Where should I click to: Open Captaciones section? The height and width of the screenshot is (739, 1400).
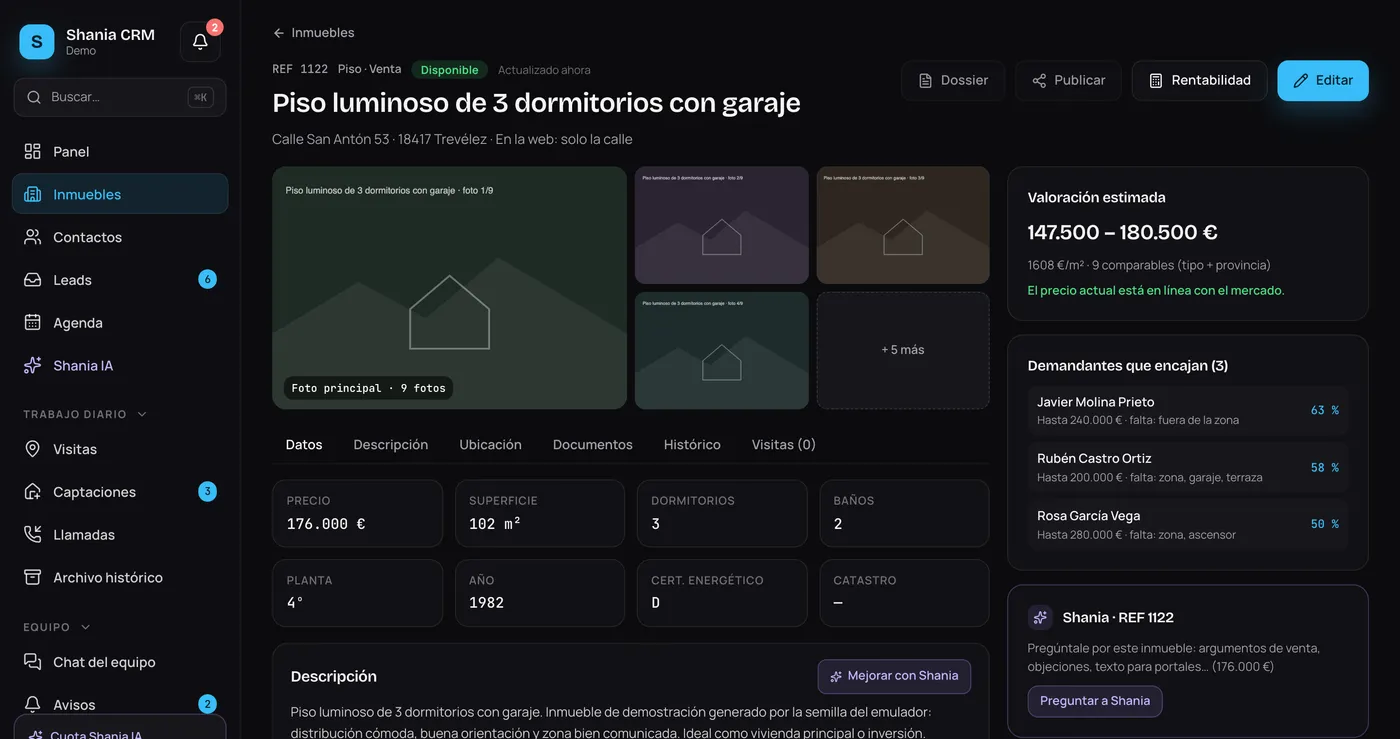pos(120,492)
